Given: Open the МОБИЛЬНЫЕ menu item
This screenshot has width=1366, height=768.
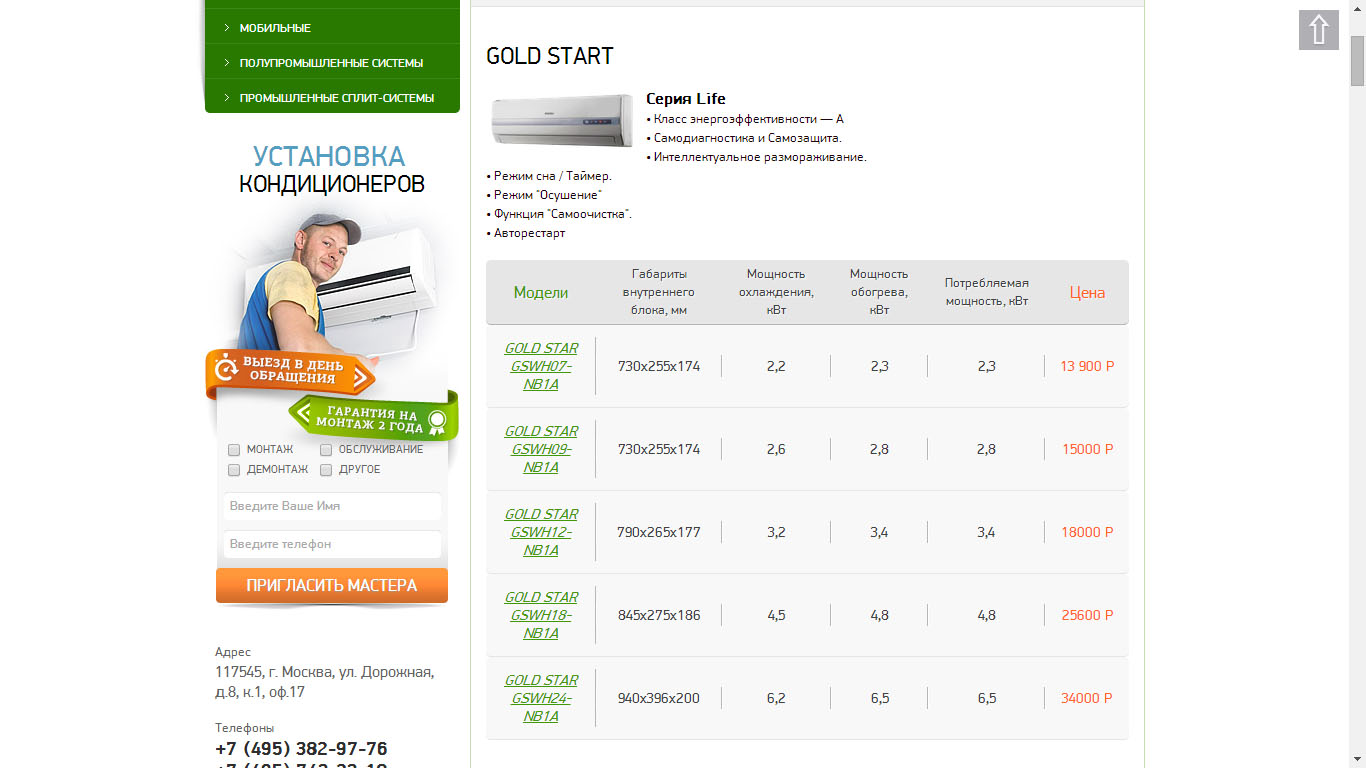Looking at the screenshot, I should pyautogui.click(x=276, y=27).
